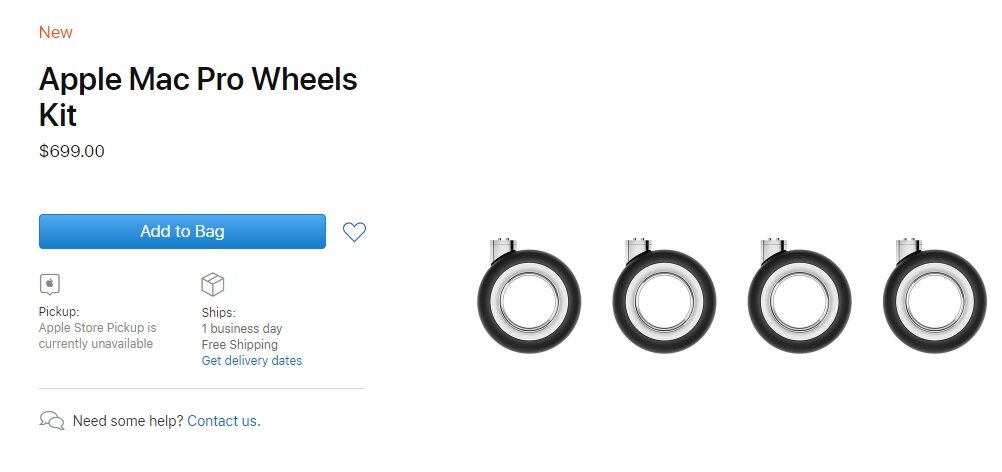
Task: Open the Get delivery dates link
Action: [x=252, y=361]
